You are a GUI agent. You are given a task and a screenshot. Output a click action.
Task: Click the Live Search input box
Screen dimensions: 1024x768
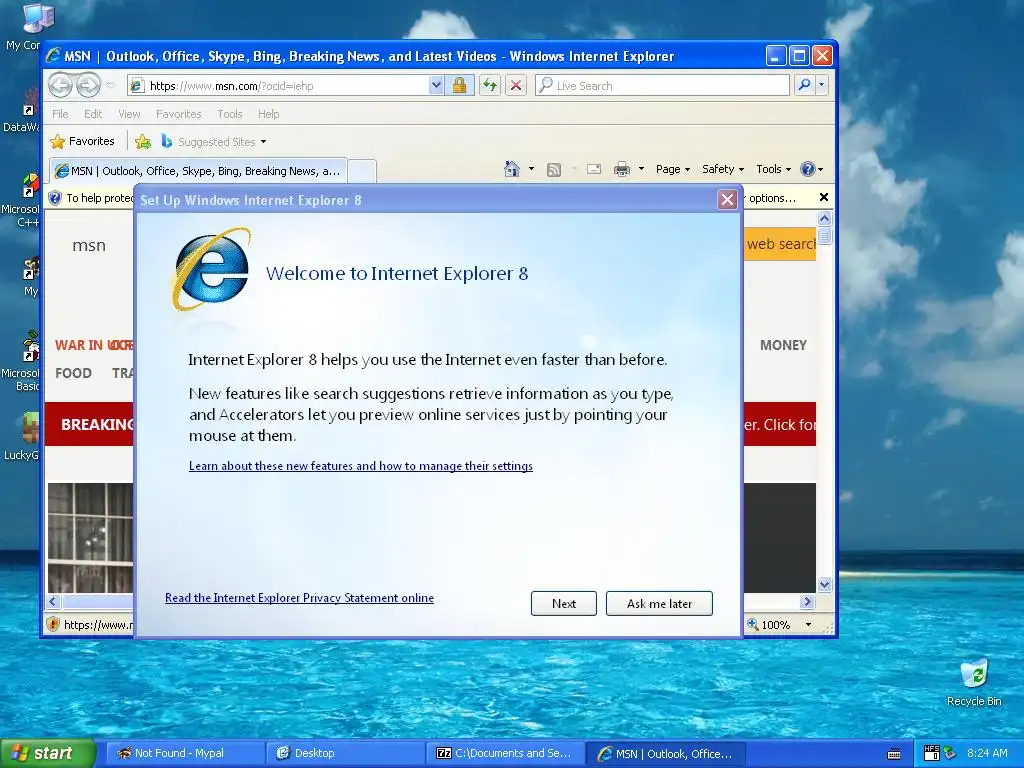tap(662, 86)
